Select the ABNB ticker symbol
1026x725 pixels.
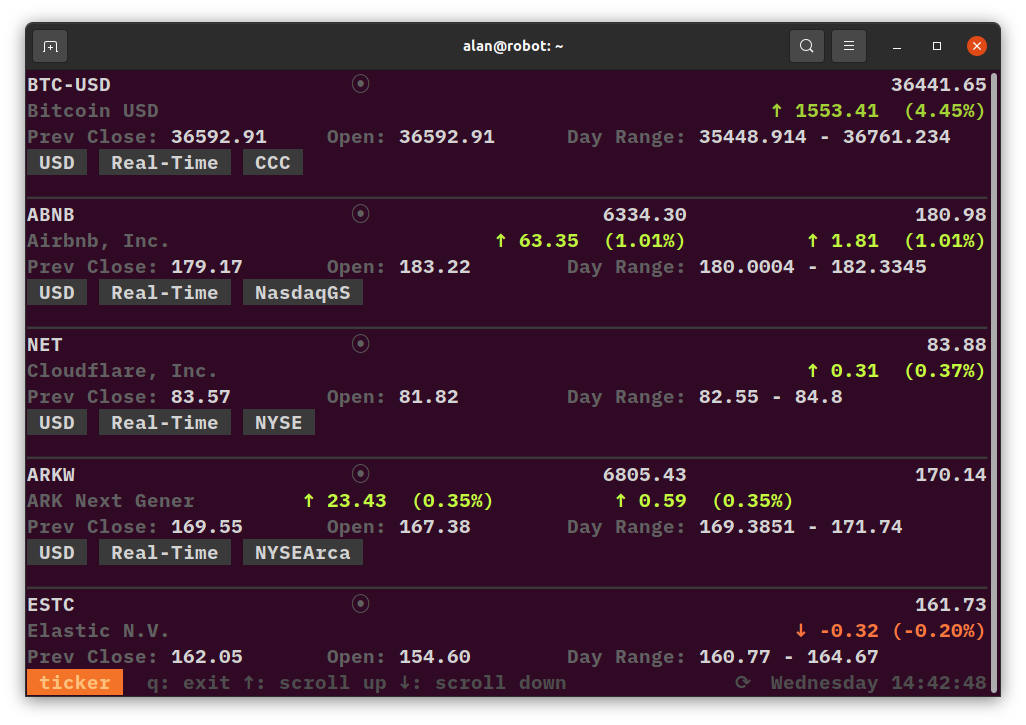tap(51, 215)
